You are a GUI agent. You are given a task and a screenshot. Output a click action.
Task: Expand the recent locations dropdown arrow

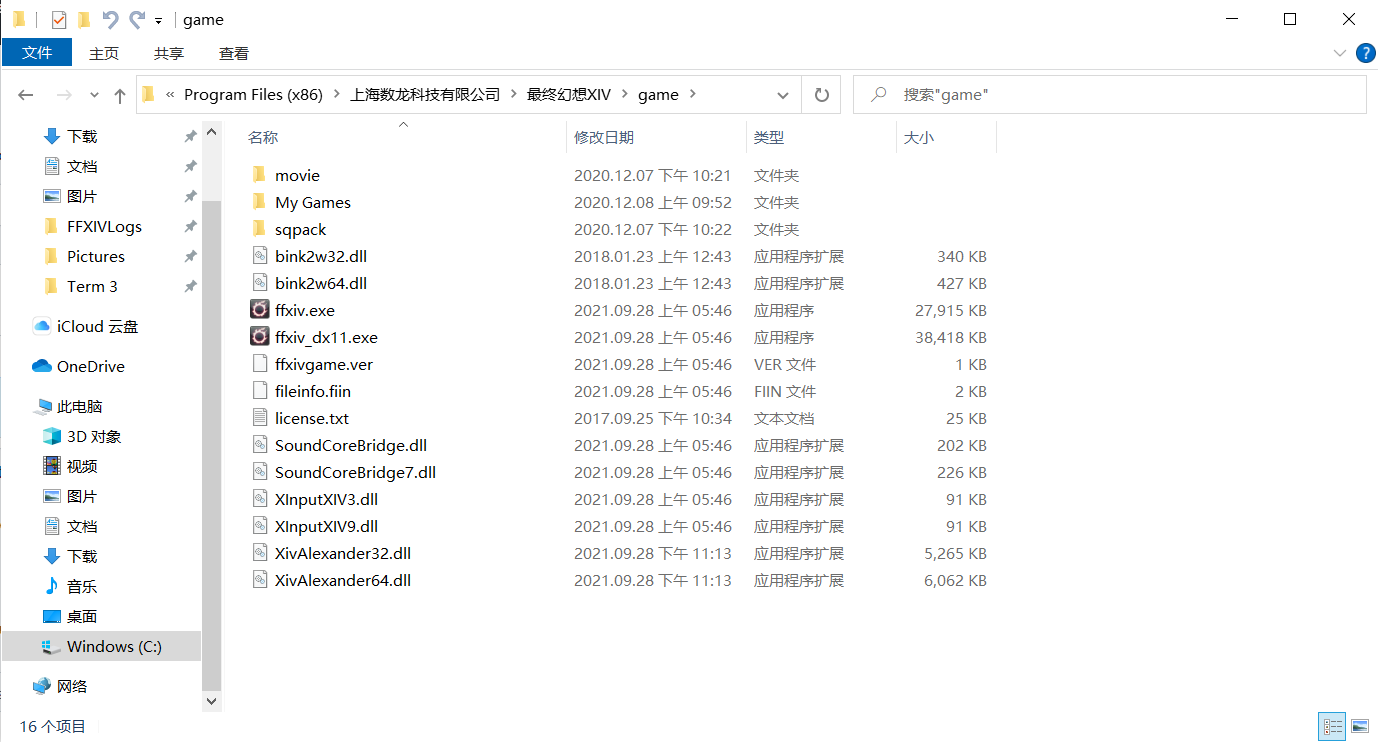(x=95, y=95)
